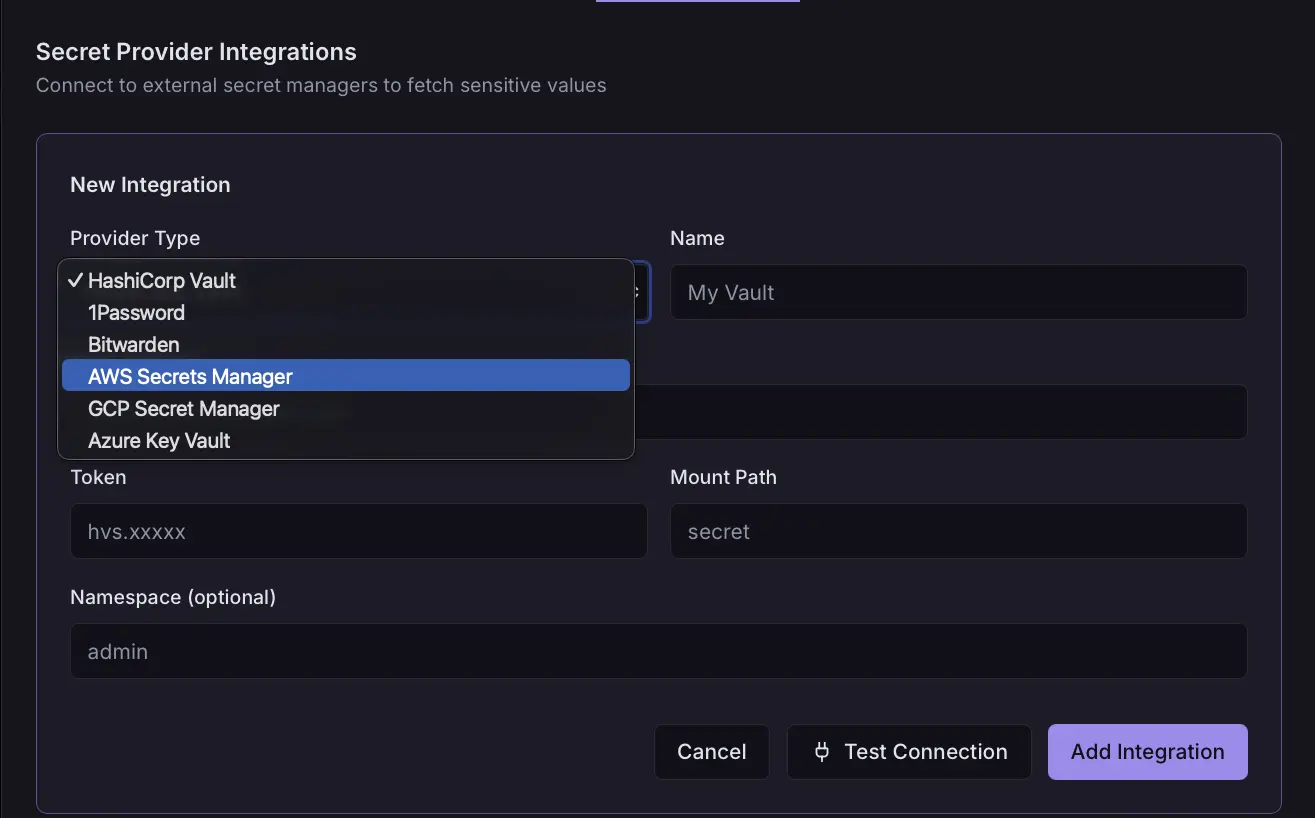Click the Token label text

[98, 477]
